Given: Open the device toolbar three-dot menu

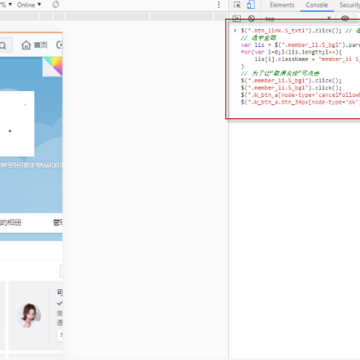Looking at the screenshot, I should point(219,5).
